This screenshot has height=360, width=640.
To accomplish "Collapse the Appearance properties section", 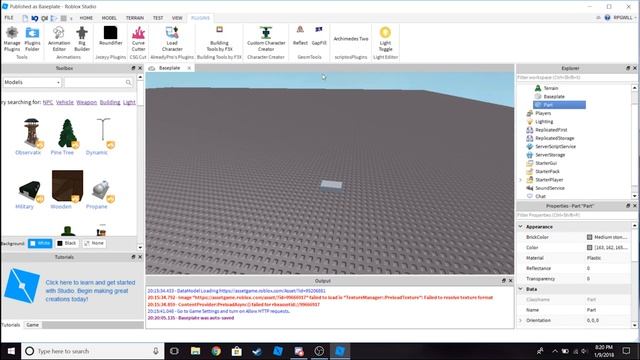I will click(521, 227).
